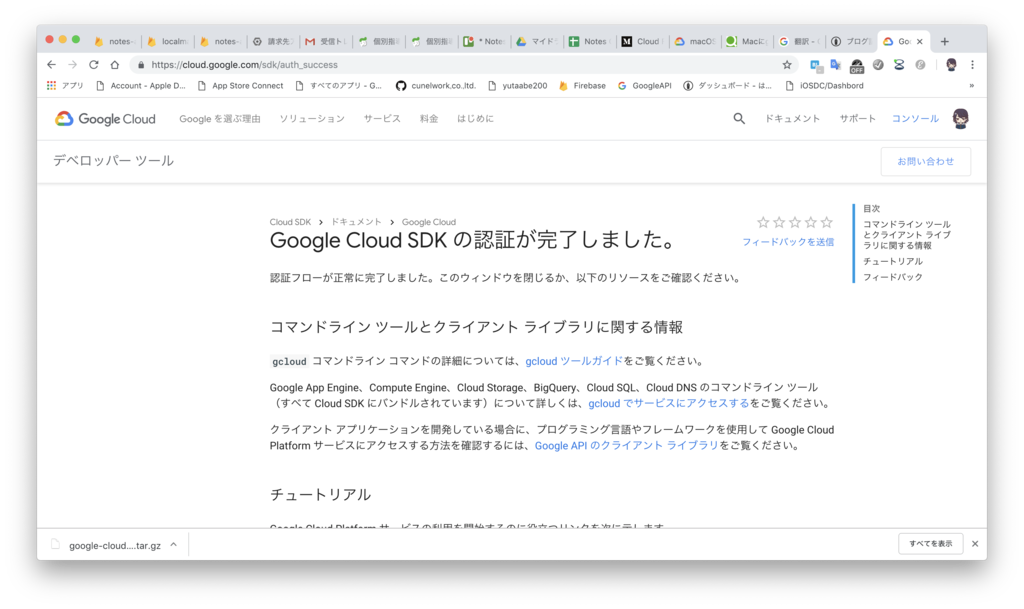The height and width of the screenshot is (609, 1024).
Task: Click the Google Cloud logo
Action: pyautogui.click(x=105, y=119)
